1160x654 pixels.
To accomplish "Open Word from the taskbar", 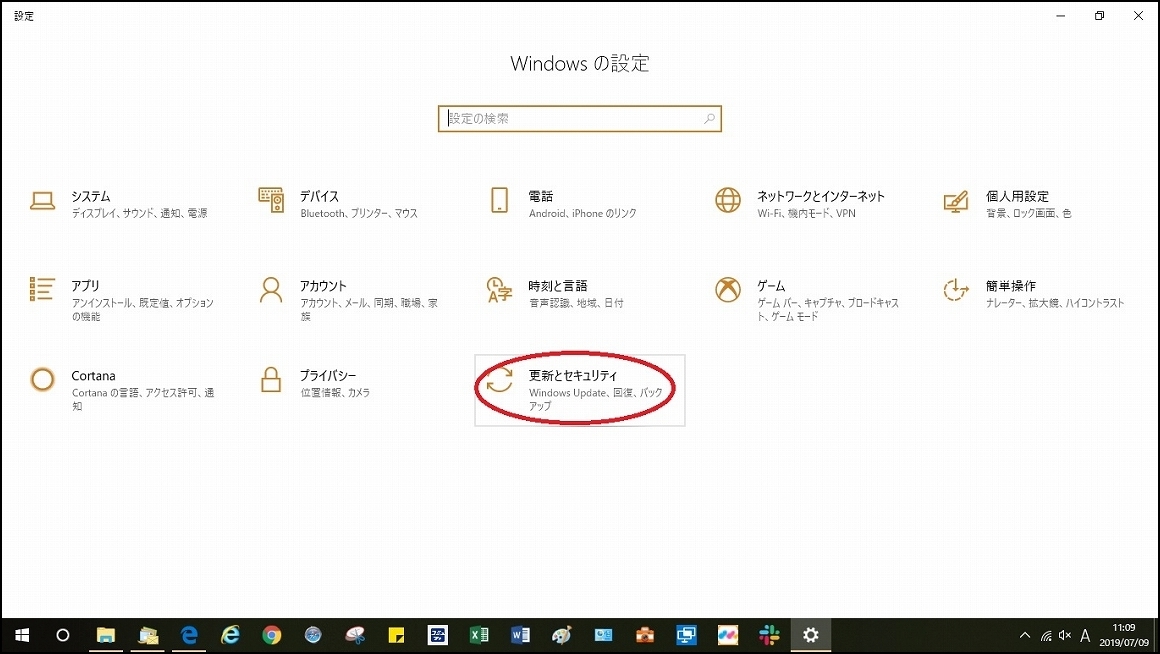I will click(x=520, y=635).
